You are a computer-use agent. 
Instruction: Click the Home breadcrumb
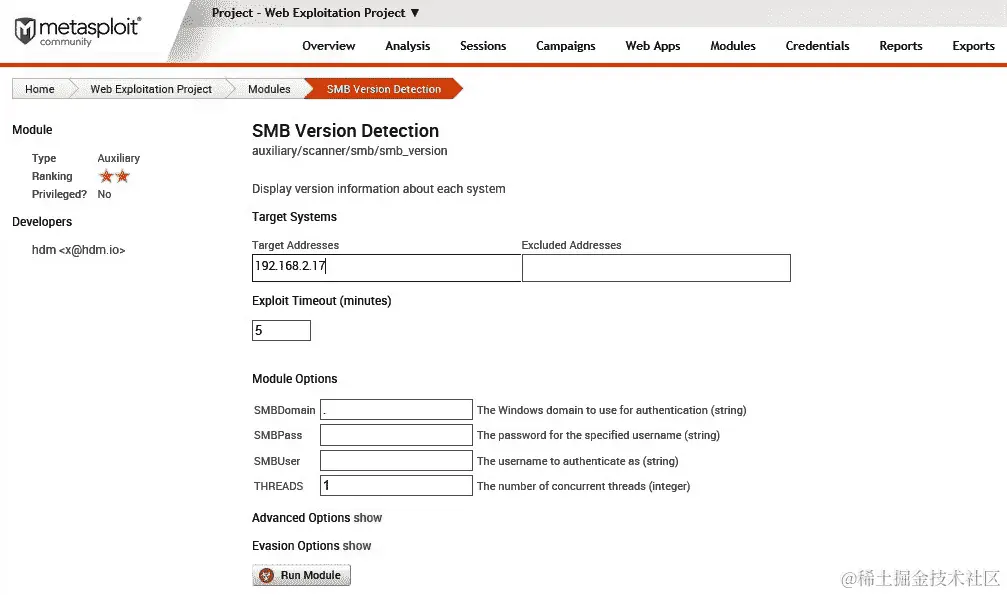point(40,89)
